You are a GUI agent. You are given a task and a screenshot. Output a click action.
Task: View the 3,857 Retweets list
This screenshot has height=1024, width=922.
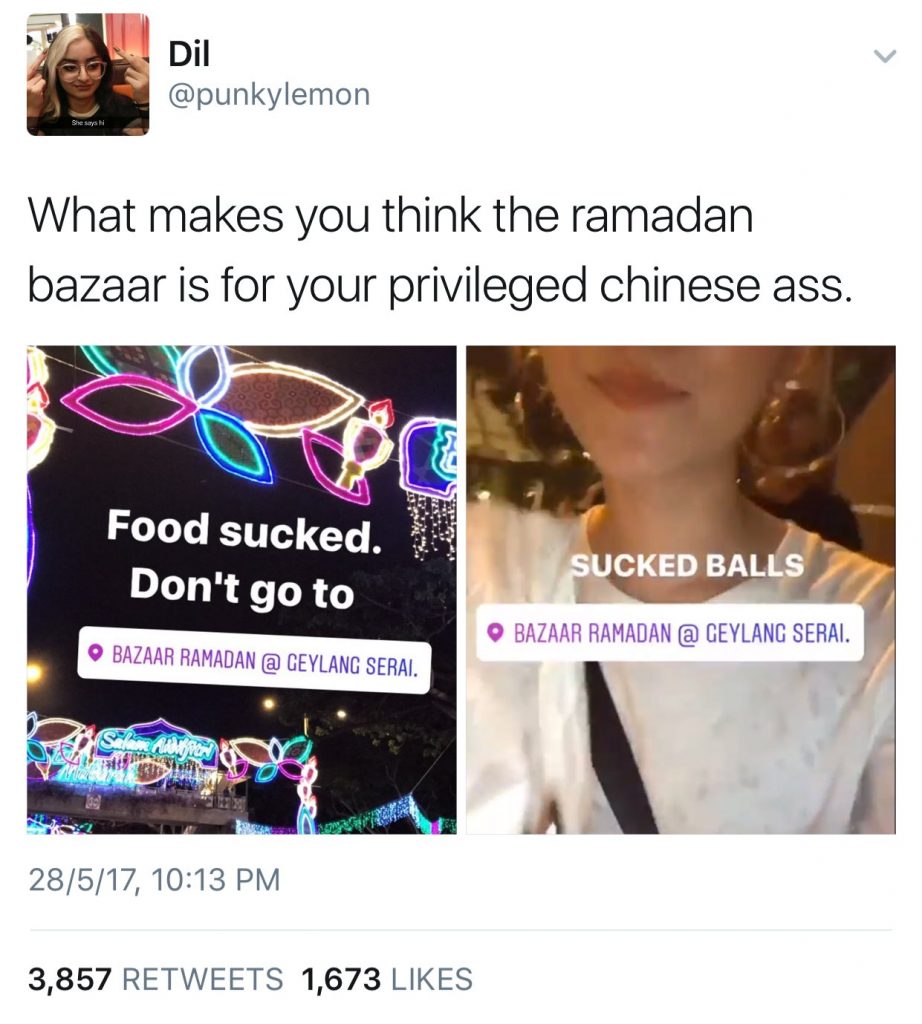[x=155, y=979]
